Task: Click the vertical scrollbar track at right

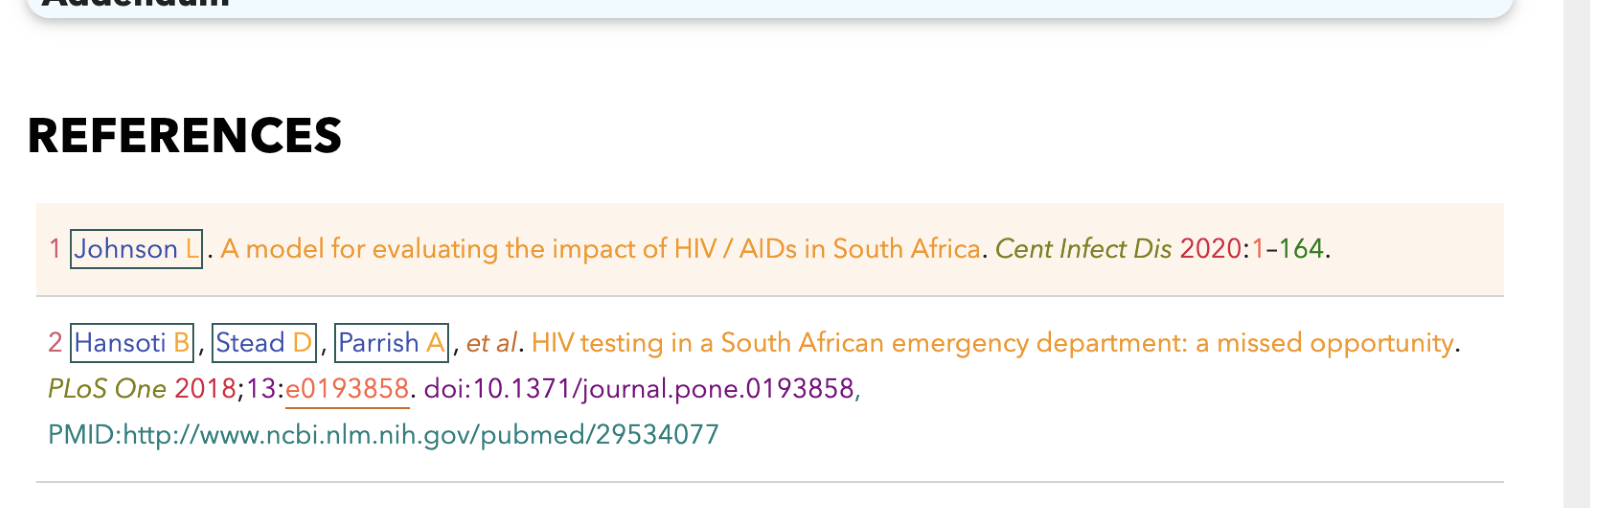Action: tap(1577, 254)
